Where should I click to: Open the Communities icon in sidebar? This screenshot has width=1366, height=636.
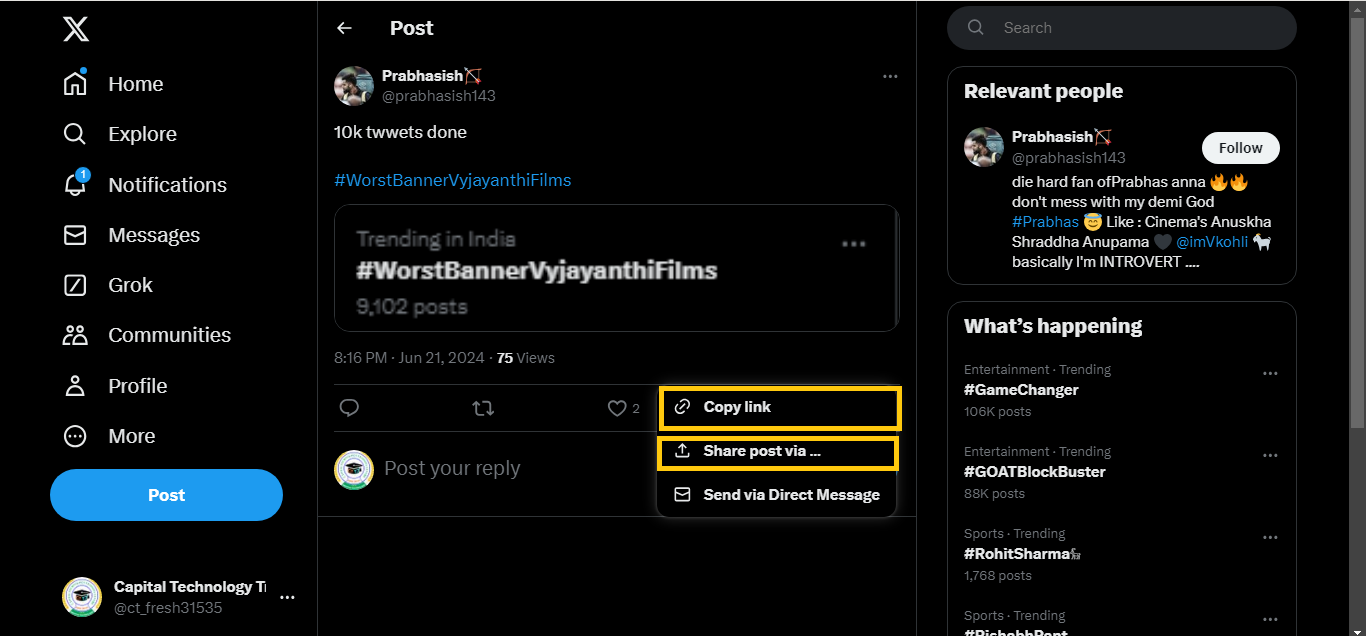[75, 335]
